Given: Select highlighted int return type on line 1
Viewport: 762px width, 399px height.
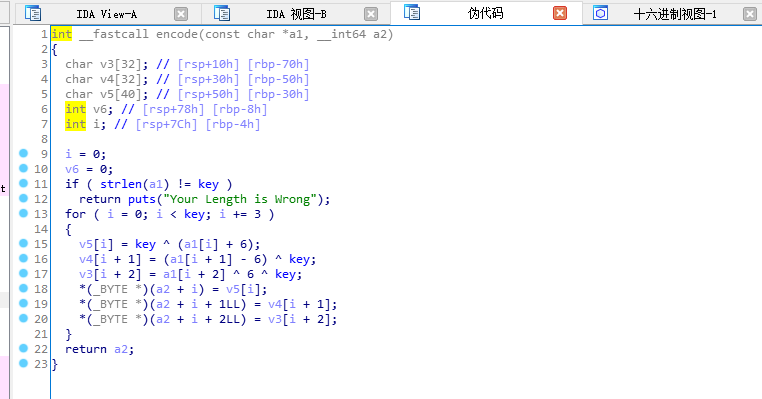Looking at the screenshot, I should click(x=62, y=34).
